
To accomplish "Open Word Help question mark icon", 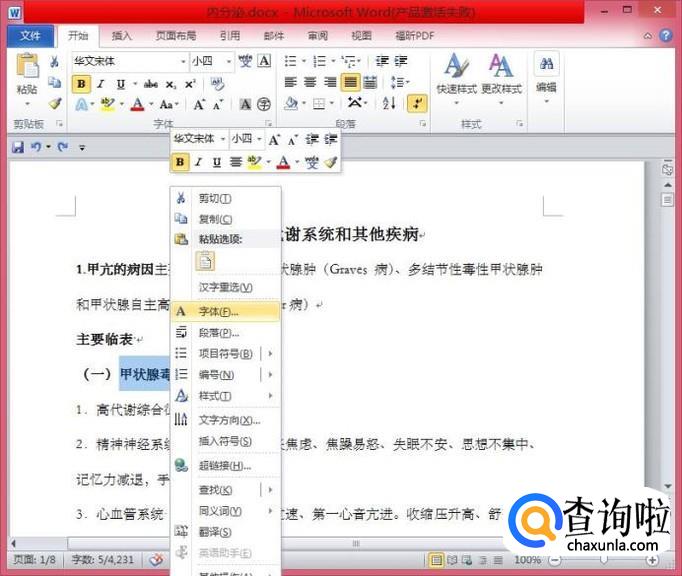I will point(666,36).
